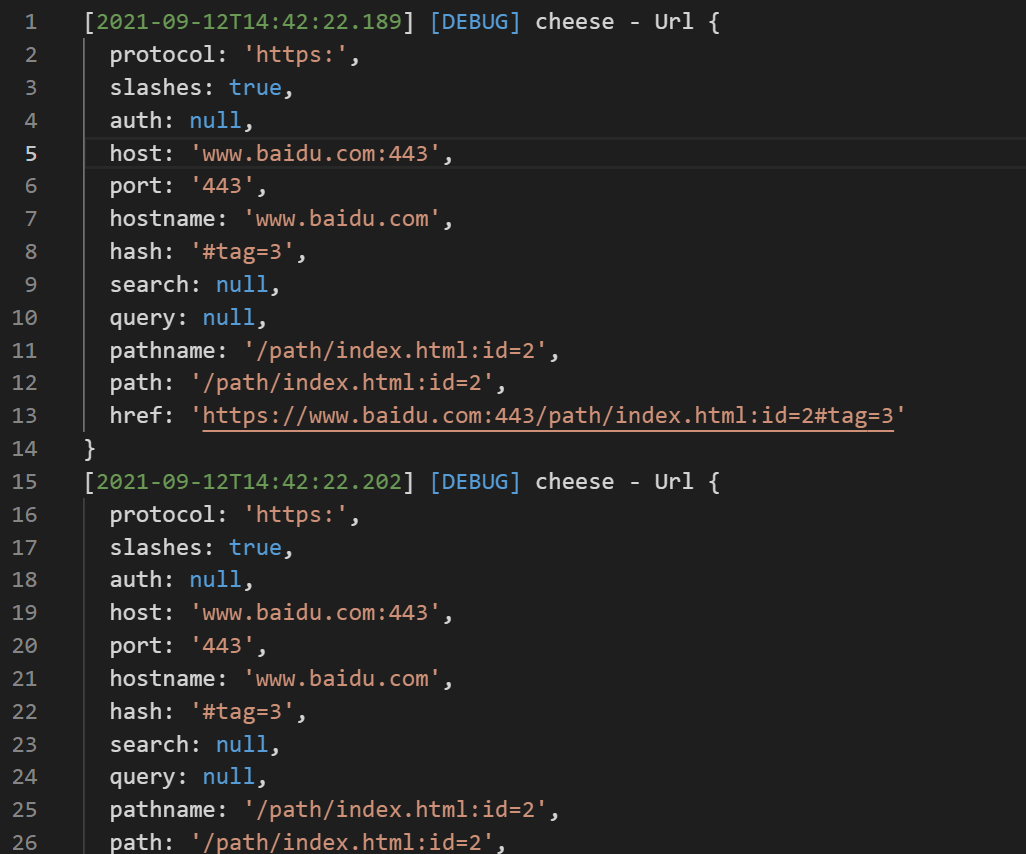Click pathname value on line 25
Screen dimensions: 1026x854
point(395,810)
